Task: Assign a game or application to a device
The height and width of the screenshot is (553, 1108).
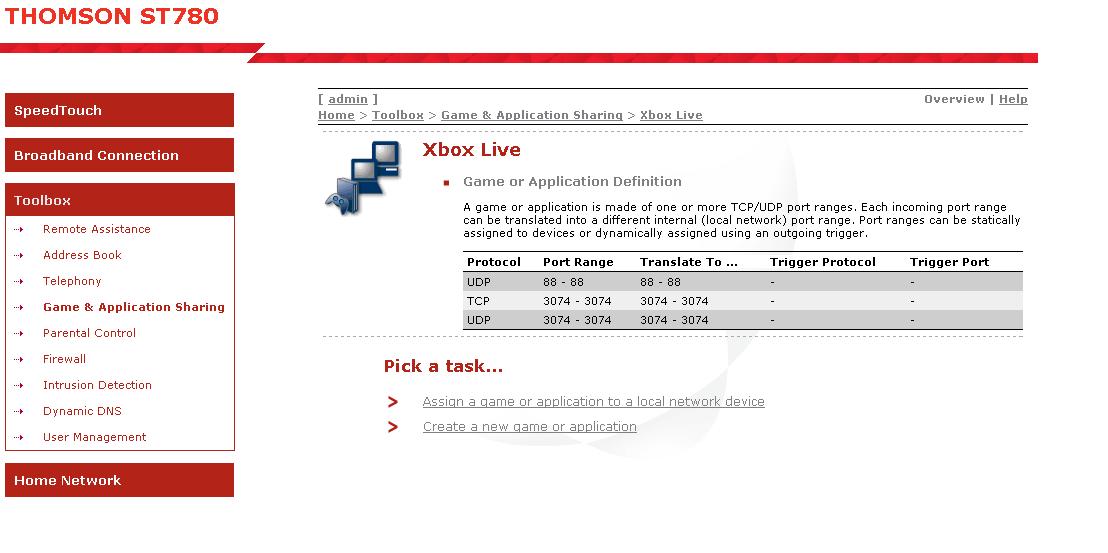Action: 594,402
